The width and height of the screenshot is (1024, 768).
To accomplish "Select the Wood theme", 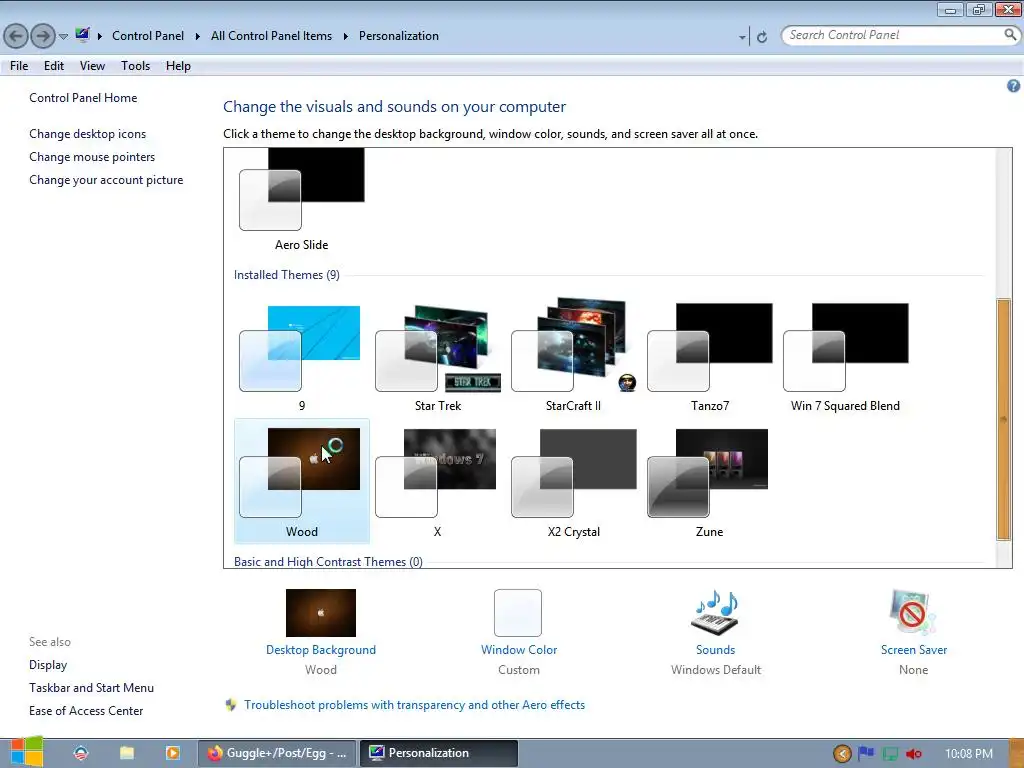I will click(302, 481).
